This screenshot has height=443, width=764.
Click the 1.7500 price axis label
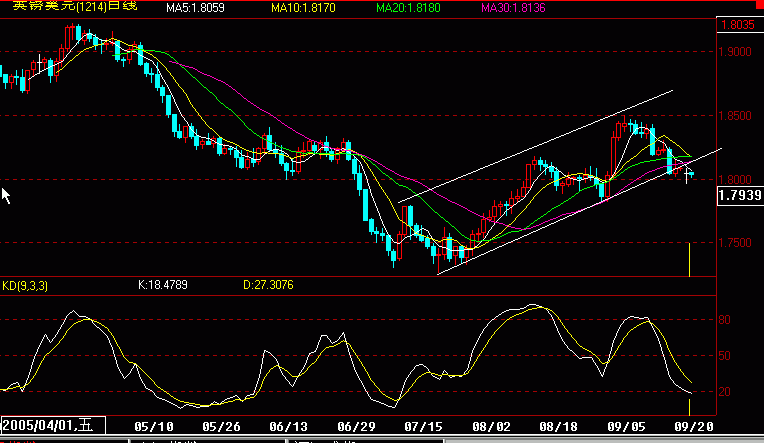(x=735, y=243)
